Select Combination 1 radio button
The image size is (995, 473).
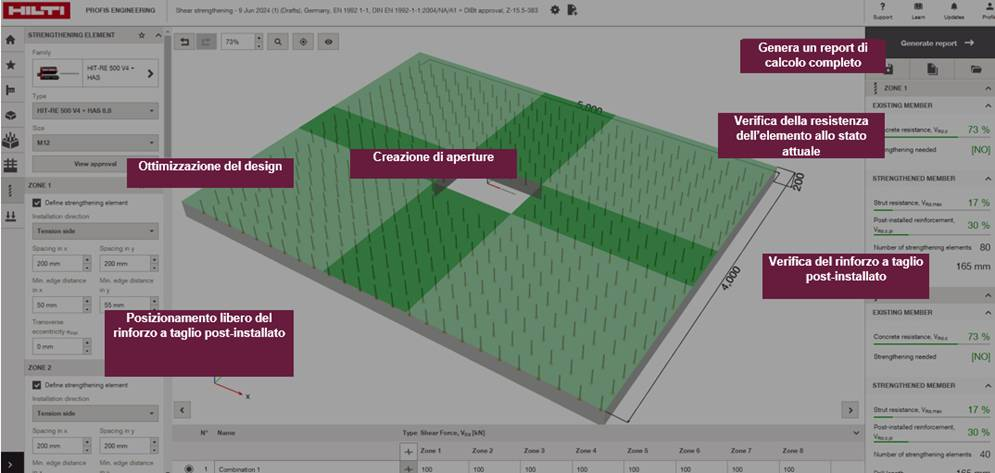tap(188, 469)
